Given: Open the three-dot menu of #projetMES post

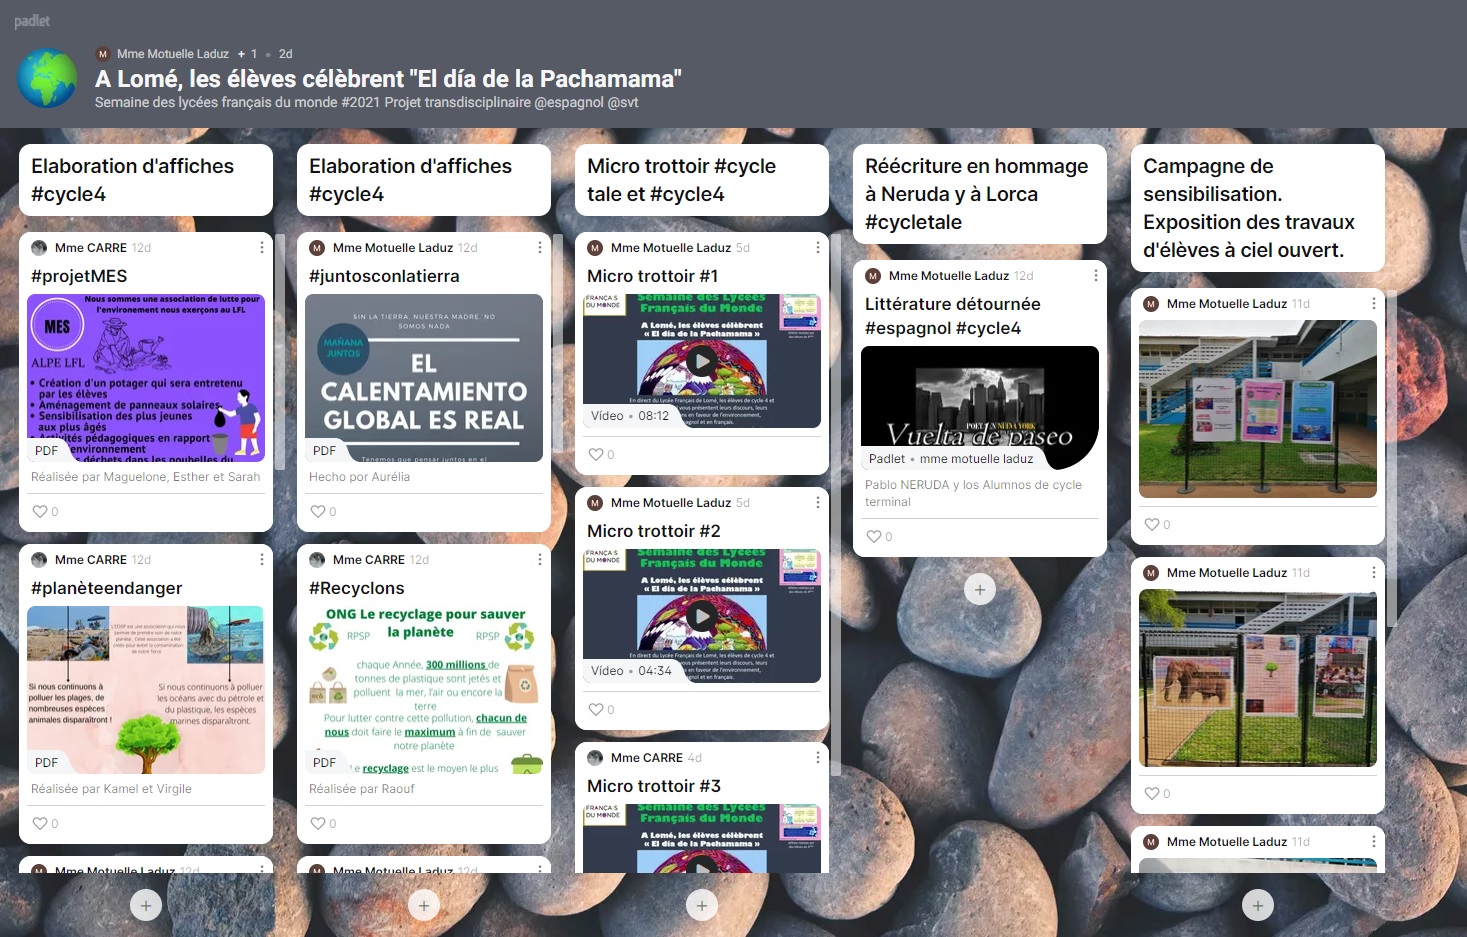Looking at the screenshot, I should pos(262,247).
